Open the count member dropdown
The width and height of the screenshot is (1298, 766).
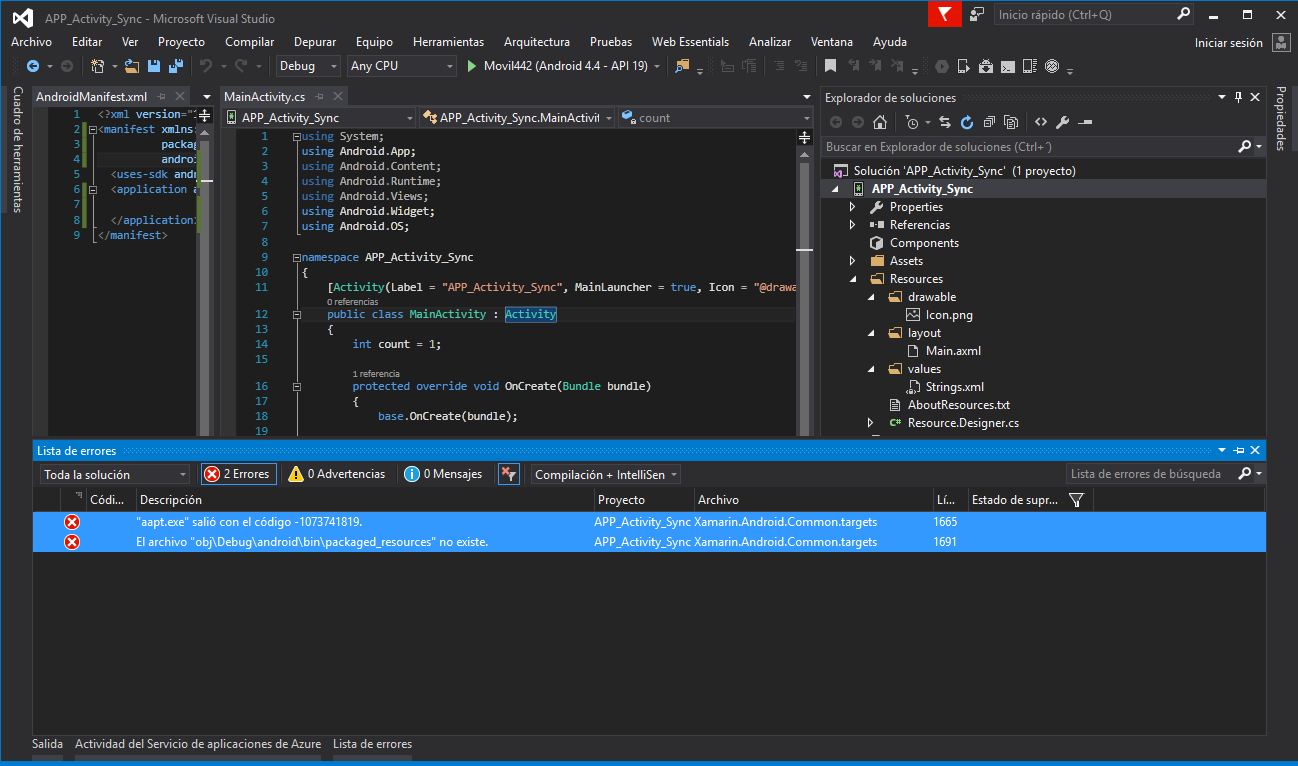pos(717,118)
